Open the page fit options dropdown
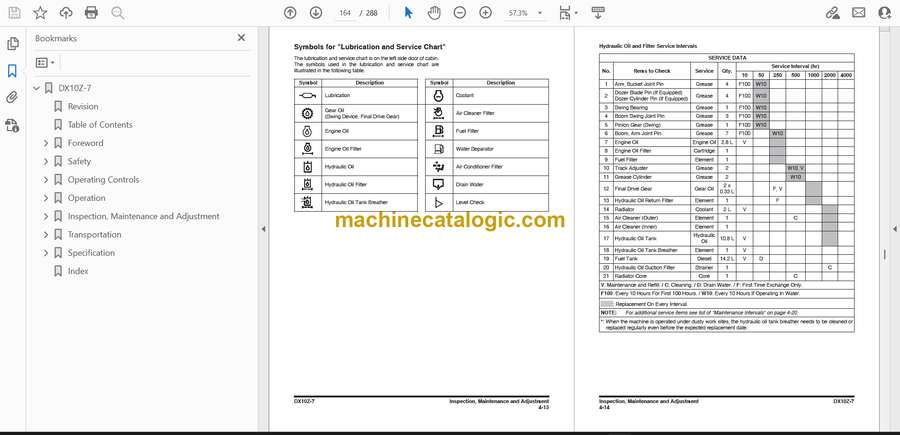The height and width of the screenshot is (435, 900). (x=568, y=13)
